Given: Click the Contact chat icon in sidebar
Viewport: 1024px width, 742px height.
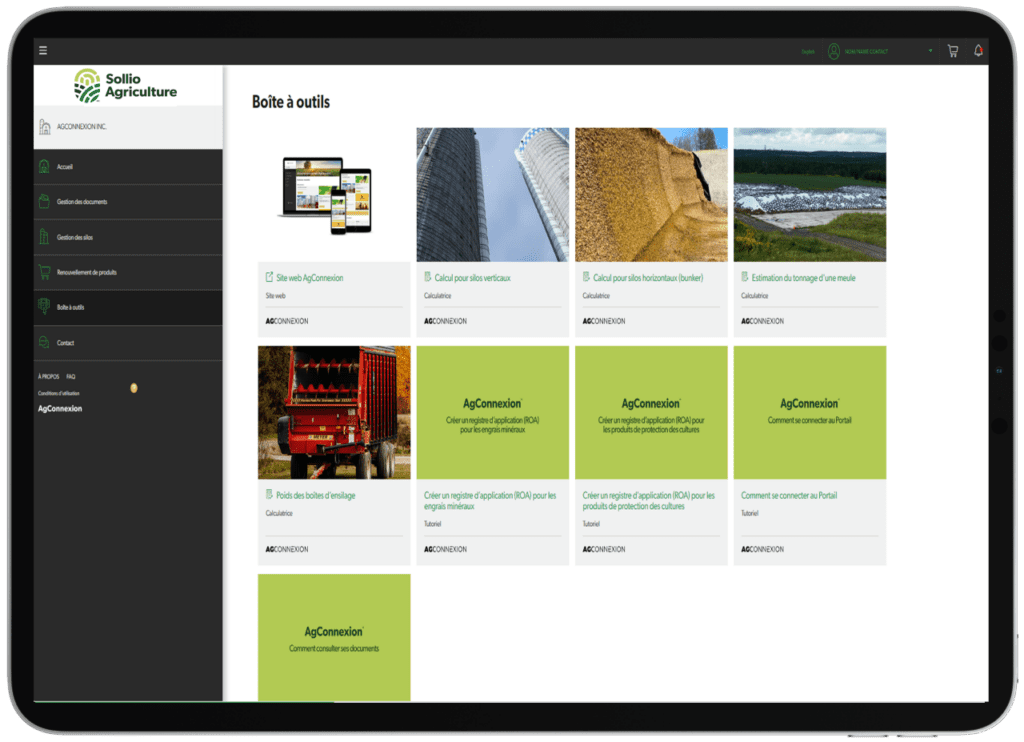Looking at the screenshot, I should pyautogui.click(x=44, y=343).
